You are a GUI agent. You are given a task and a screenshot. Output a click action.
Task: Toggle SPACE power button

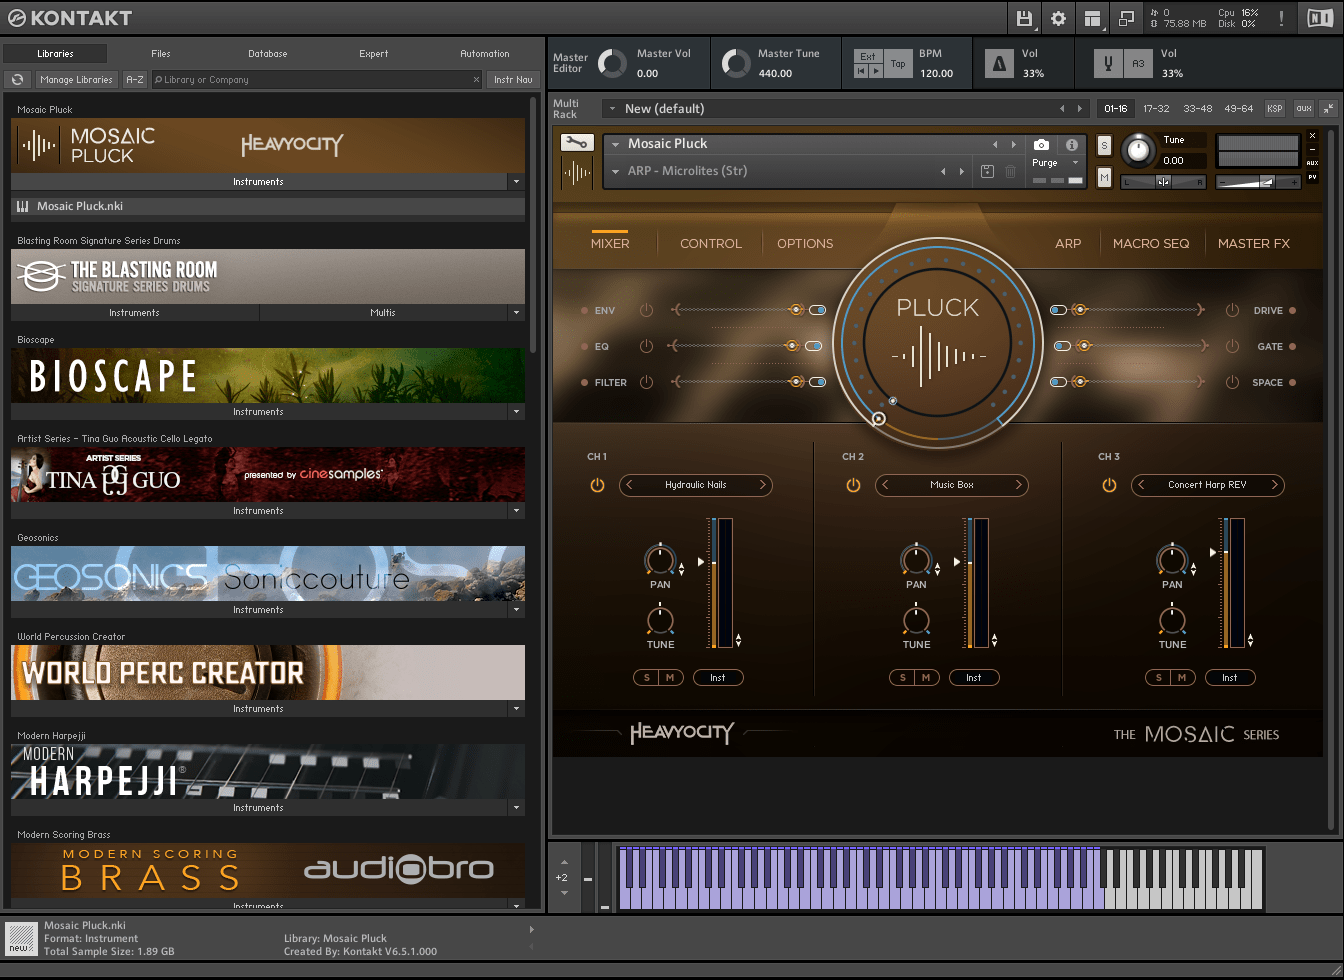click(x=1232, y=382)
